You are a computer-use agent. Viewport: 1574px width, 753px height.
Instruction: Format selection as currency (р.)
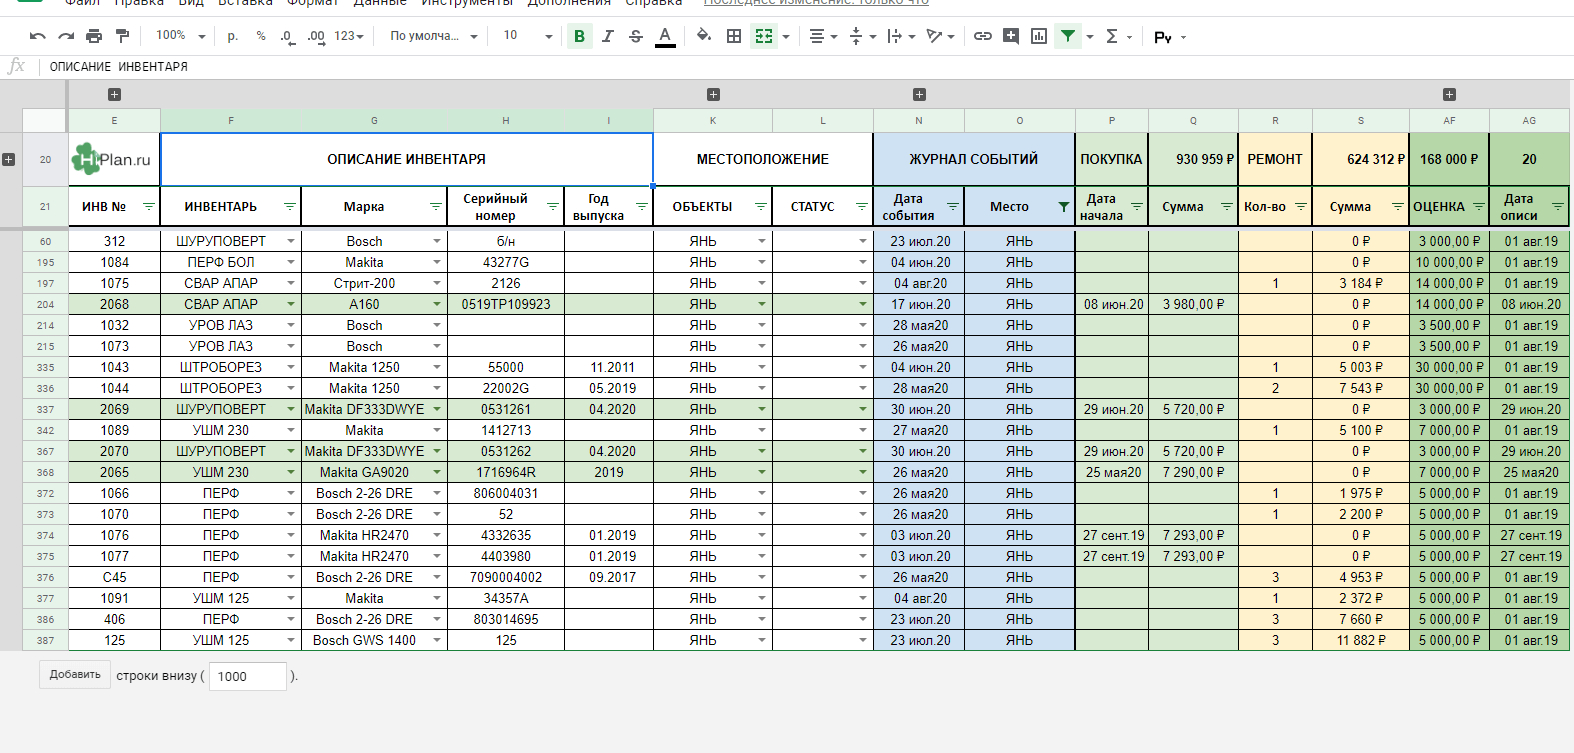click(x=233, y=36)
